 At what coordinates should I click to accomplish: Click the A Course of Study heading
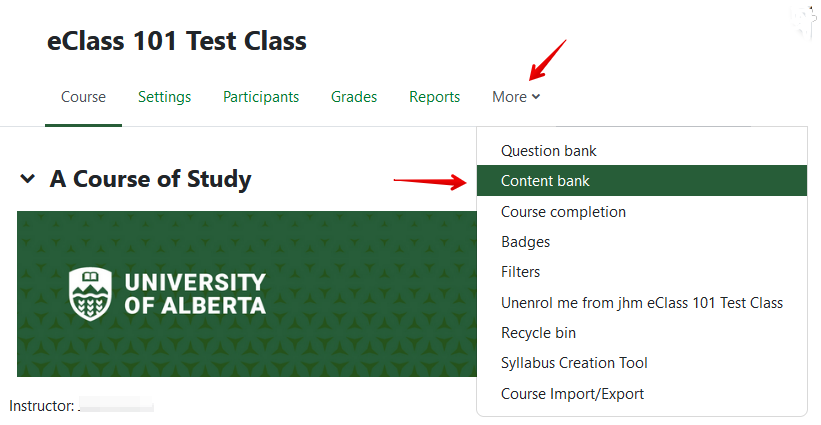150,179
